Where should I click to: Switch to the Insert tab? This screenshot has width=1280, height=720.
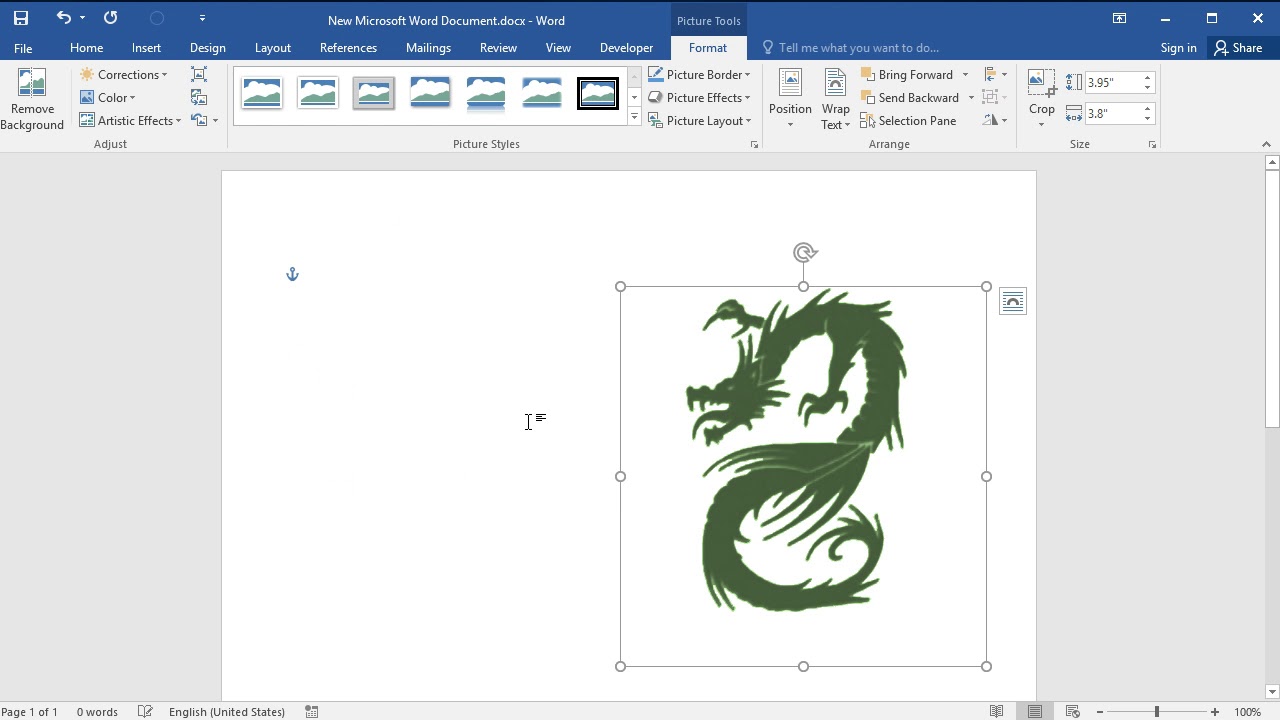pyautogui.click(x=146, y=48)
